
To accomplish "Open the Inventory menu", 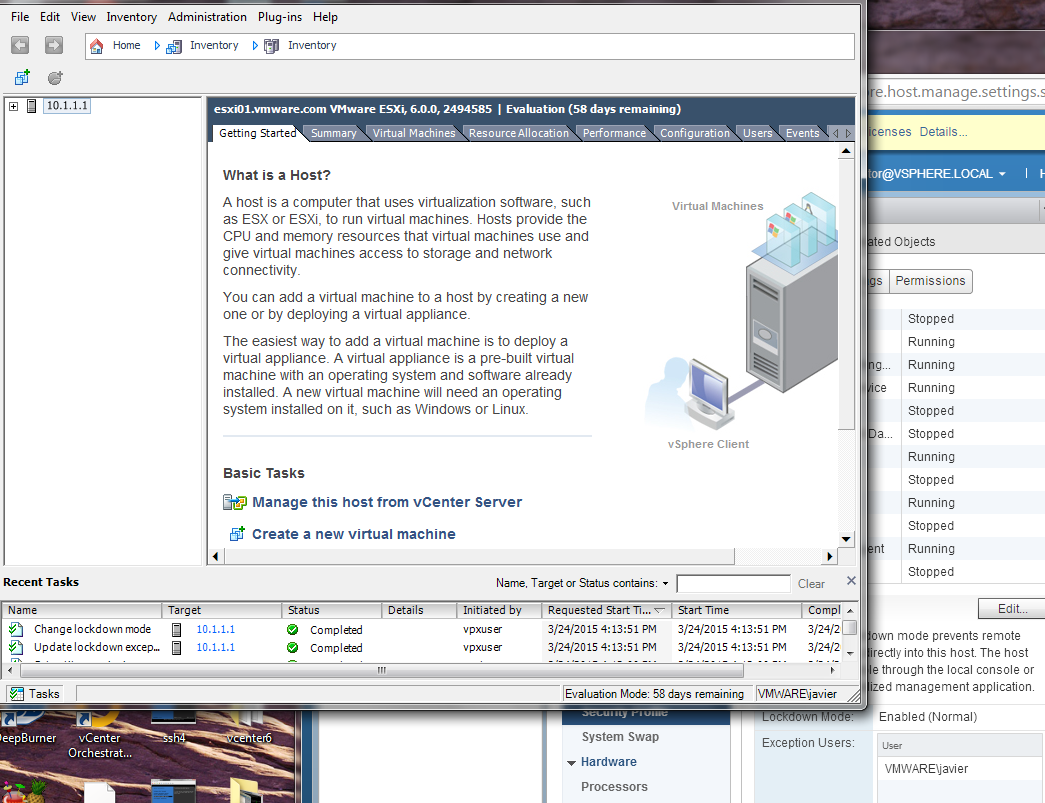I will pos(132,17).
